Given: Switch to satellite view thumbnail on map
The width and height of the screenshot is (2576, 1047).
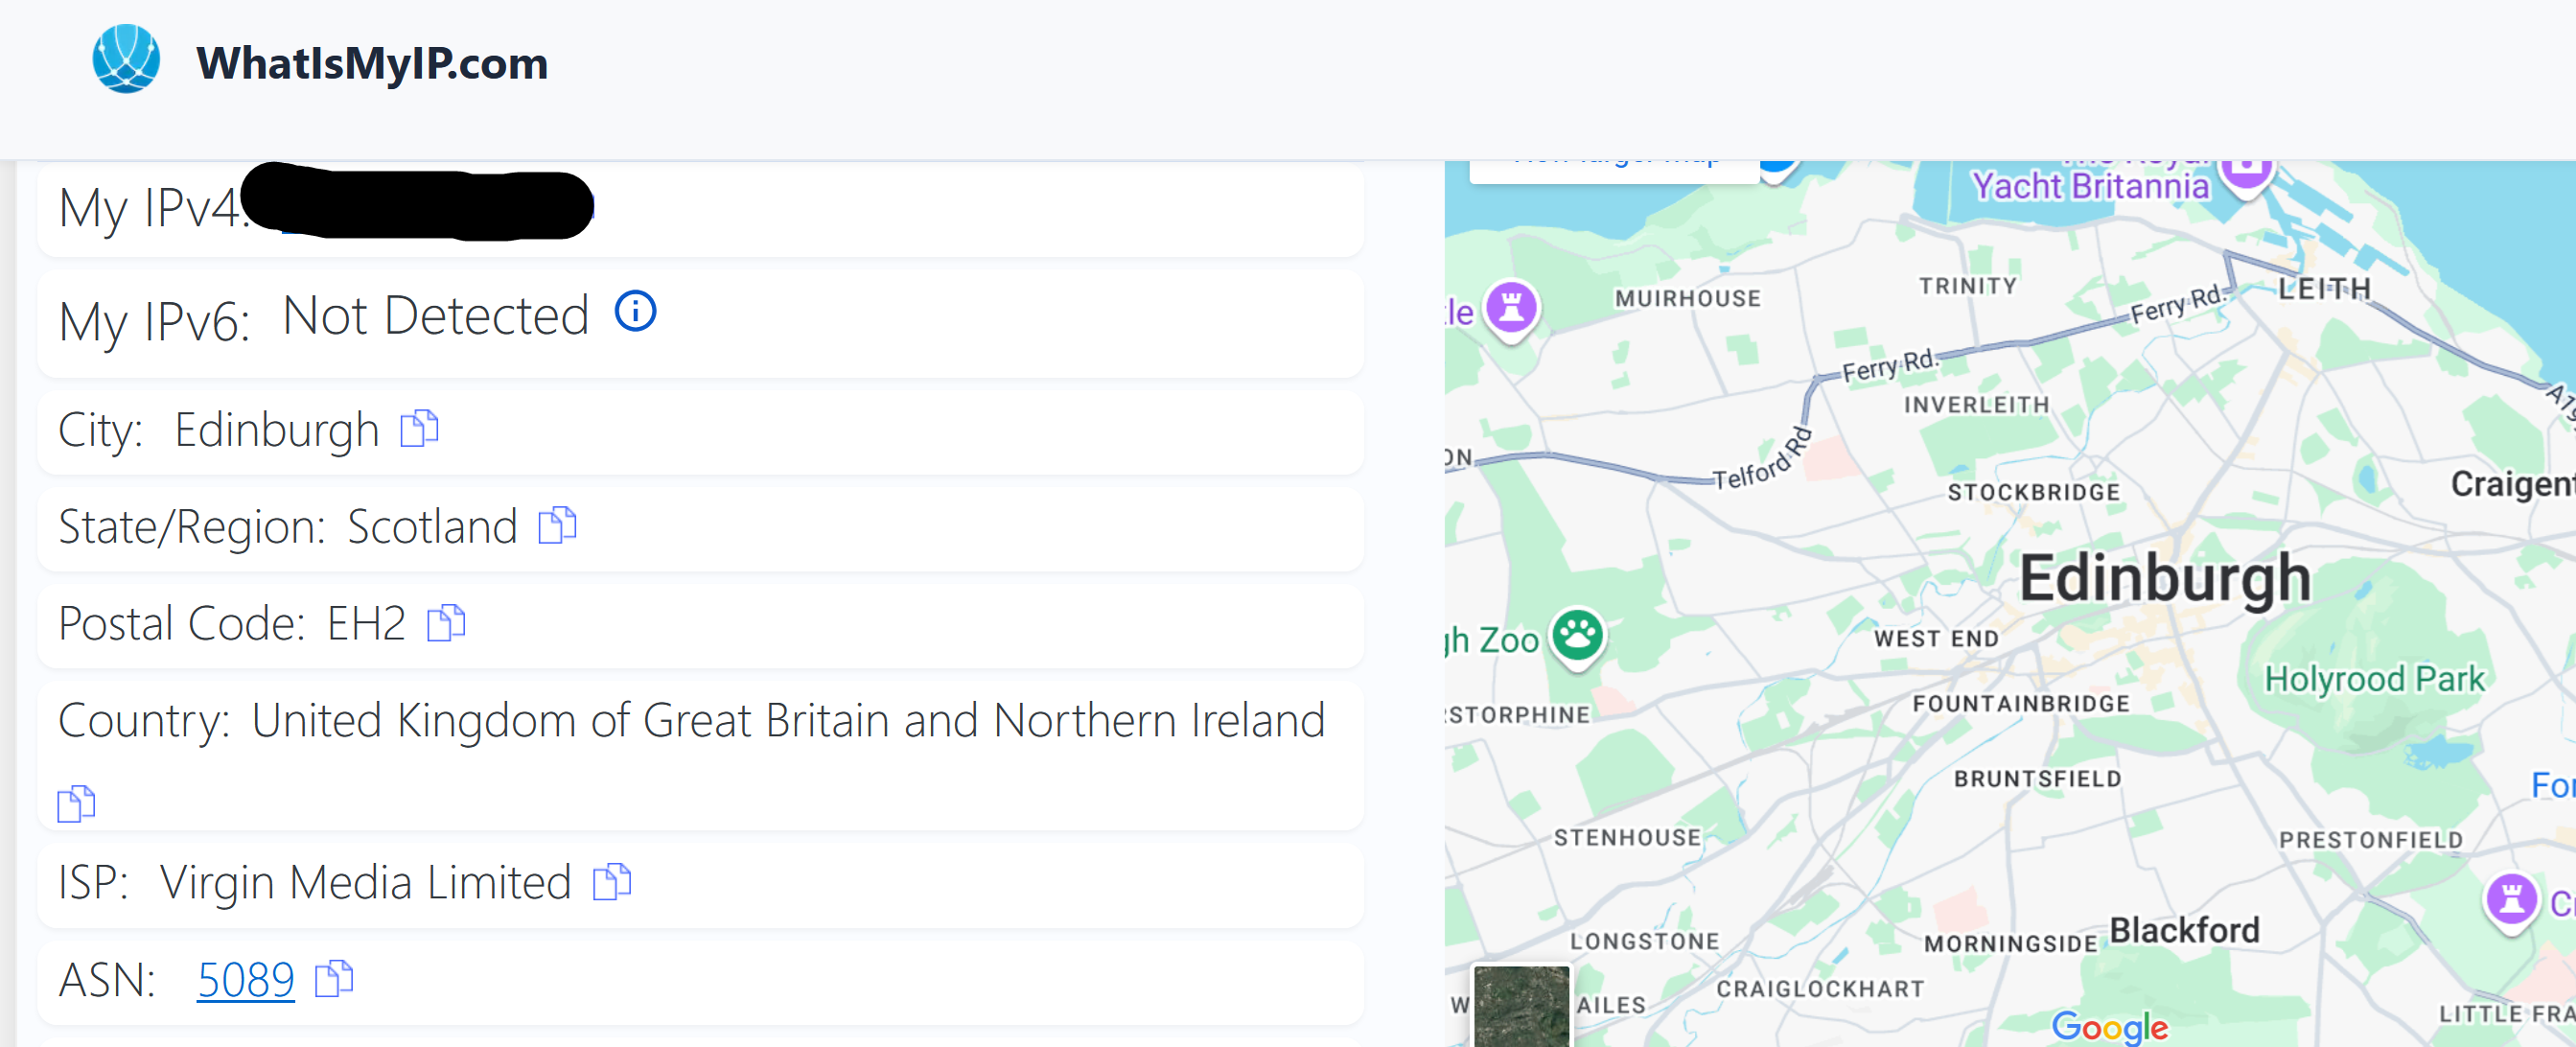Looking at the screenshot, I should (x=1521, y=1006).
